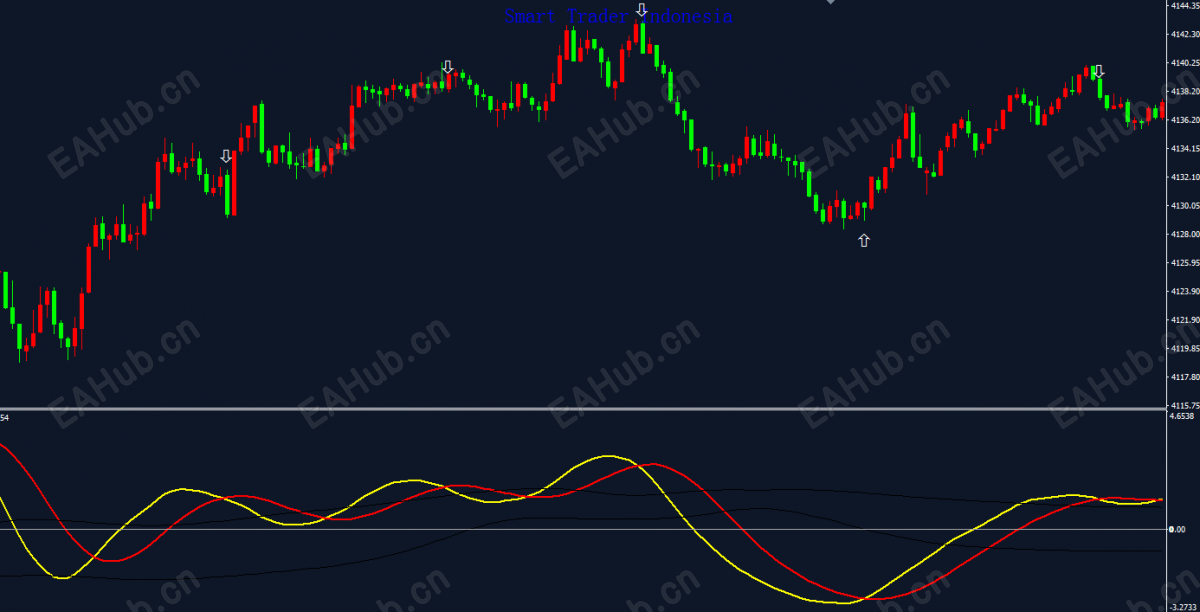Click the 4138.20 price scale label
1200x612 pixels.
1184,91
